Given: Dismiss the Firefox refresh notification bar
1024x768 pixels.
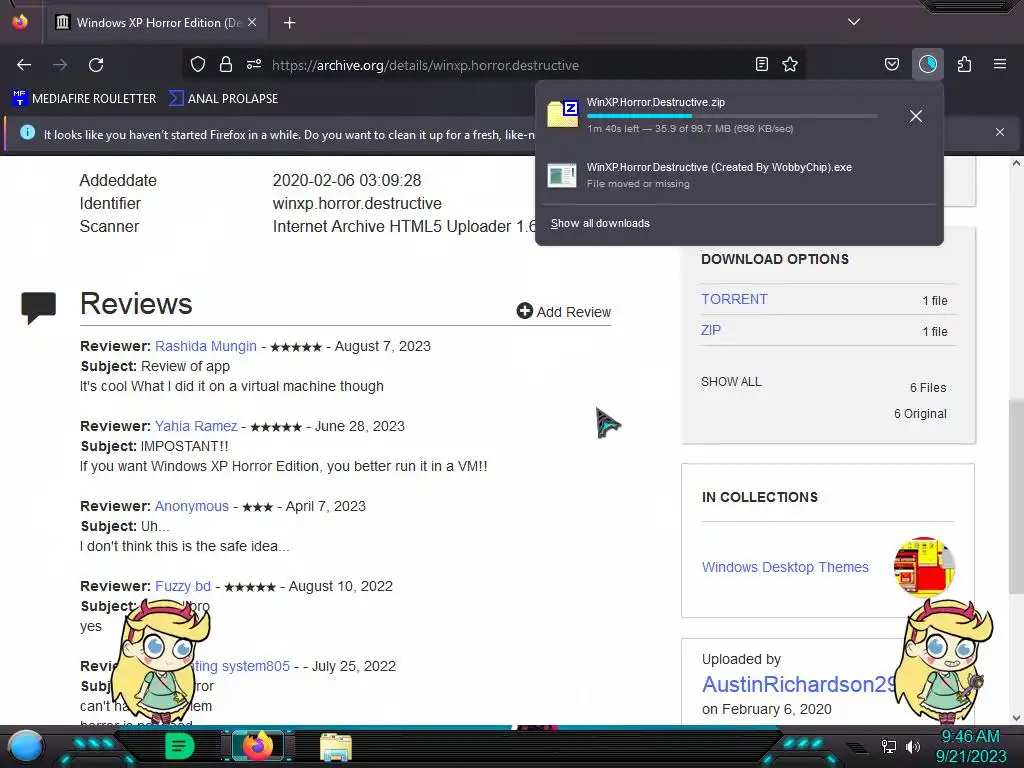Looking at the screenshot, I should coord(1000,132).
